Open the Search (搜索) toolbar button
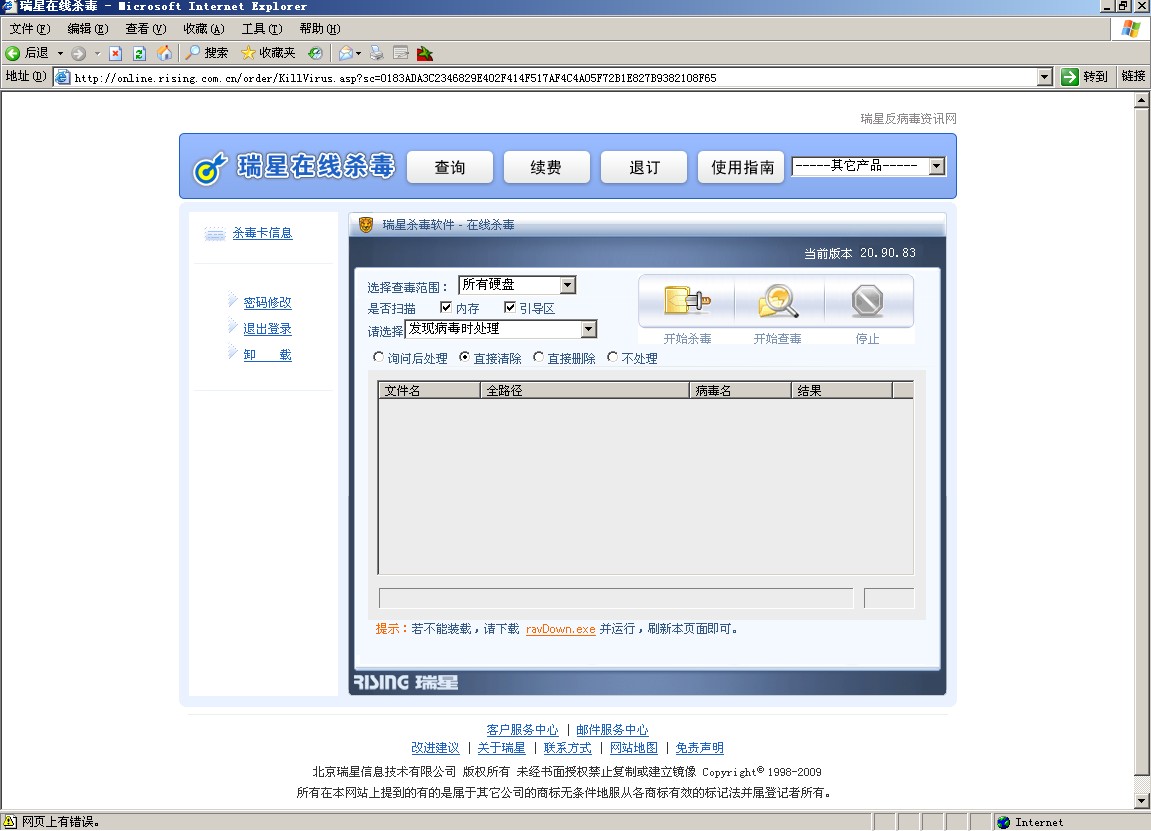Viewport: 1151px width, 831px height. point(206,53)
